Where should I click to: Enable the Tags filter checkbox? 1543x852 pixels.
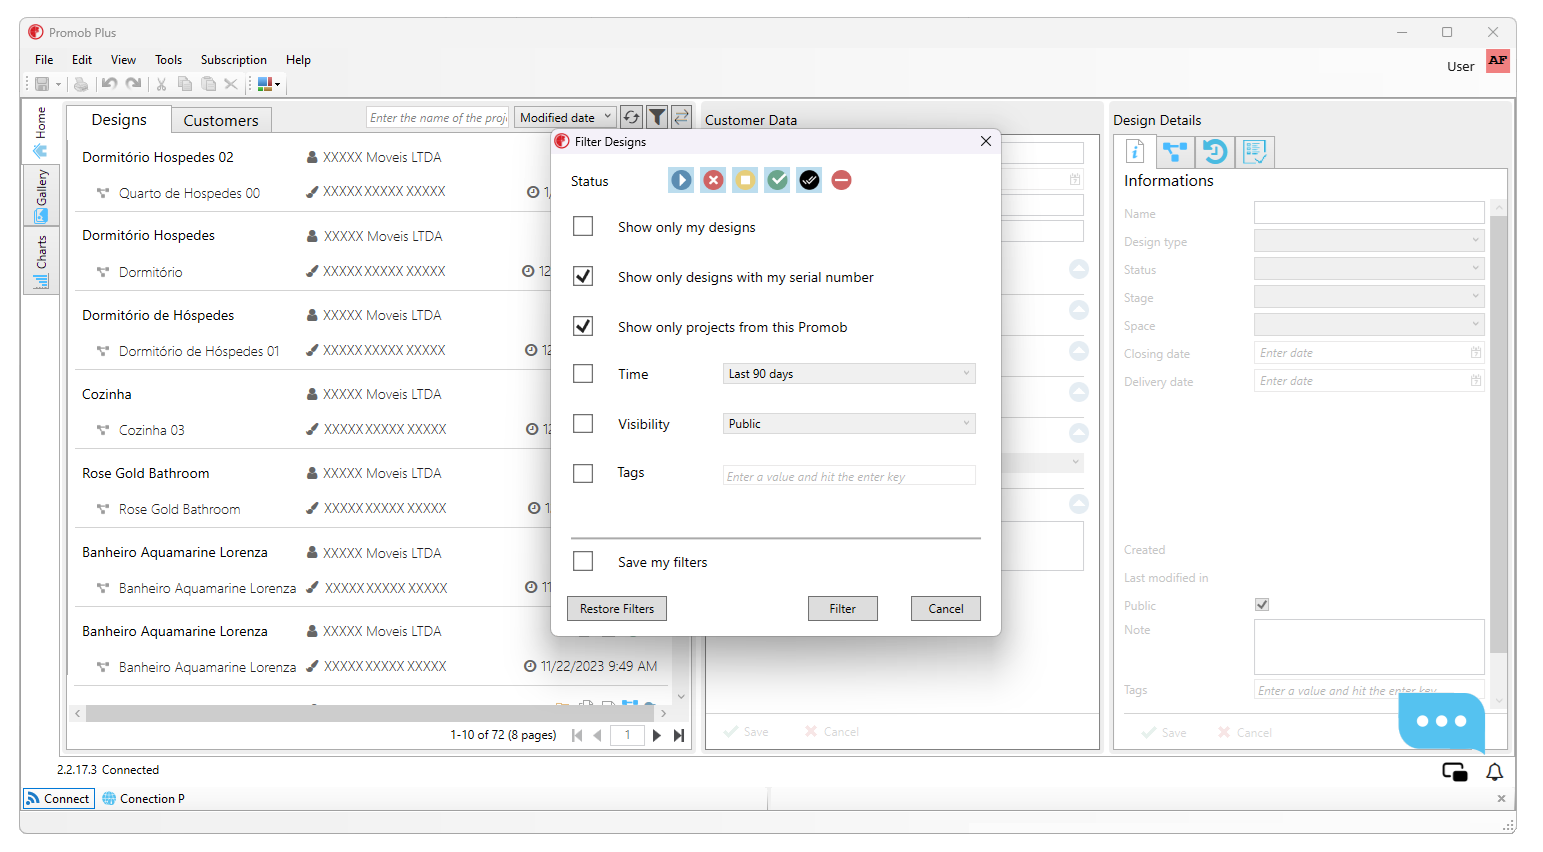click(x=583, y=473)
